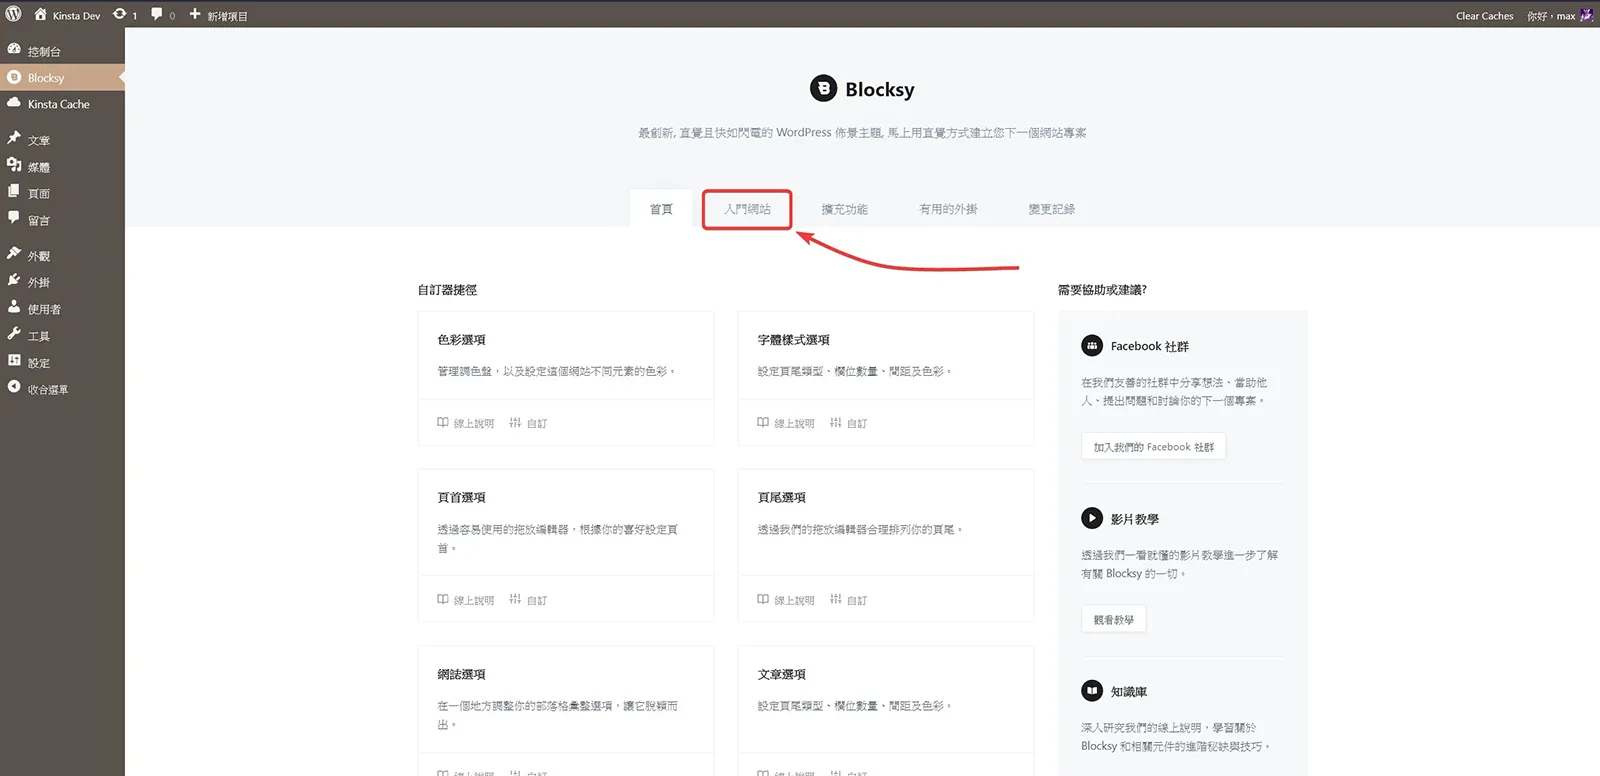1600x776 pixels.
Task: Click the 網誌選項 card title
Action: [461, 674]
